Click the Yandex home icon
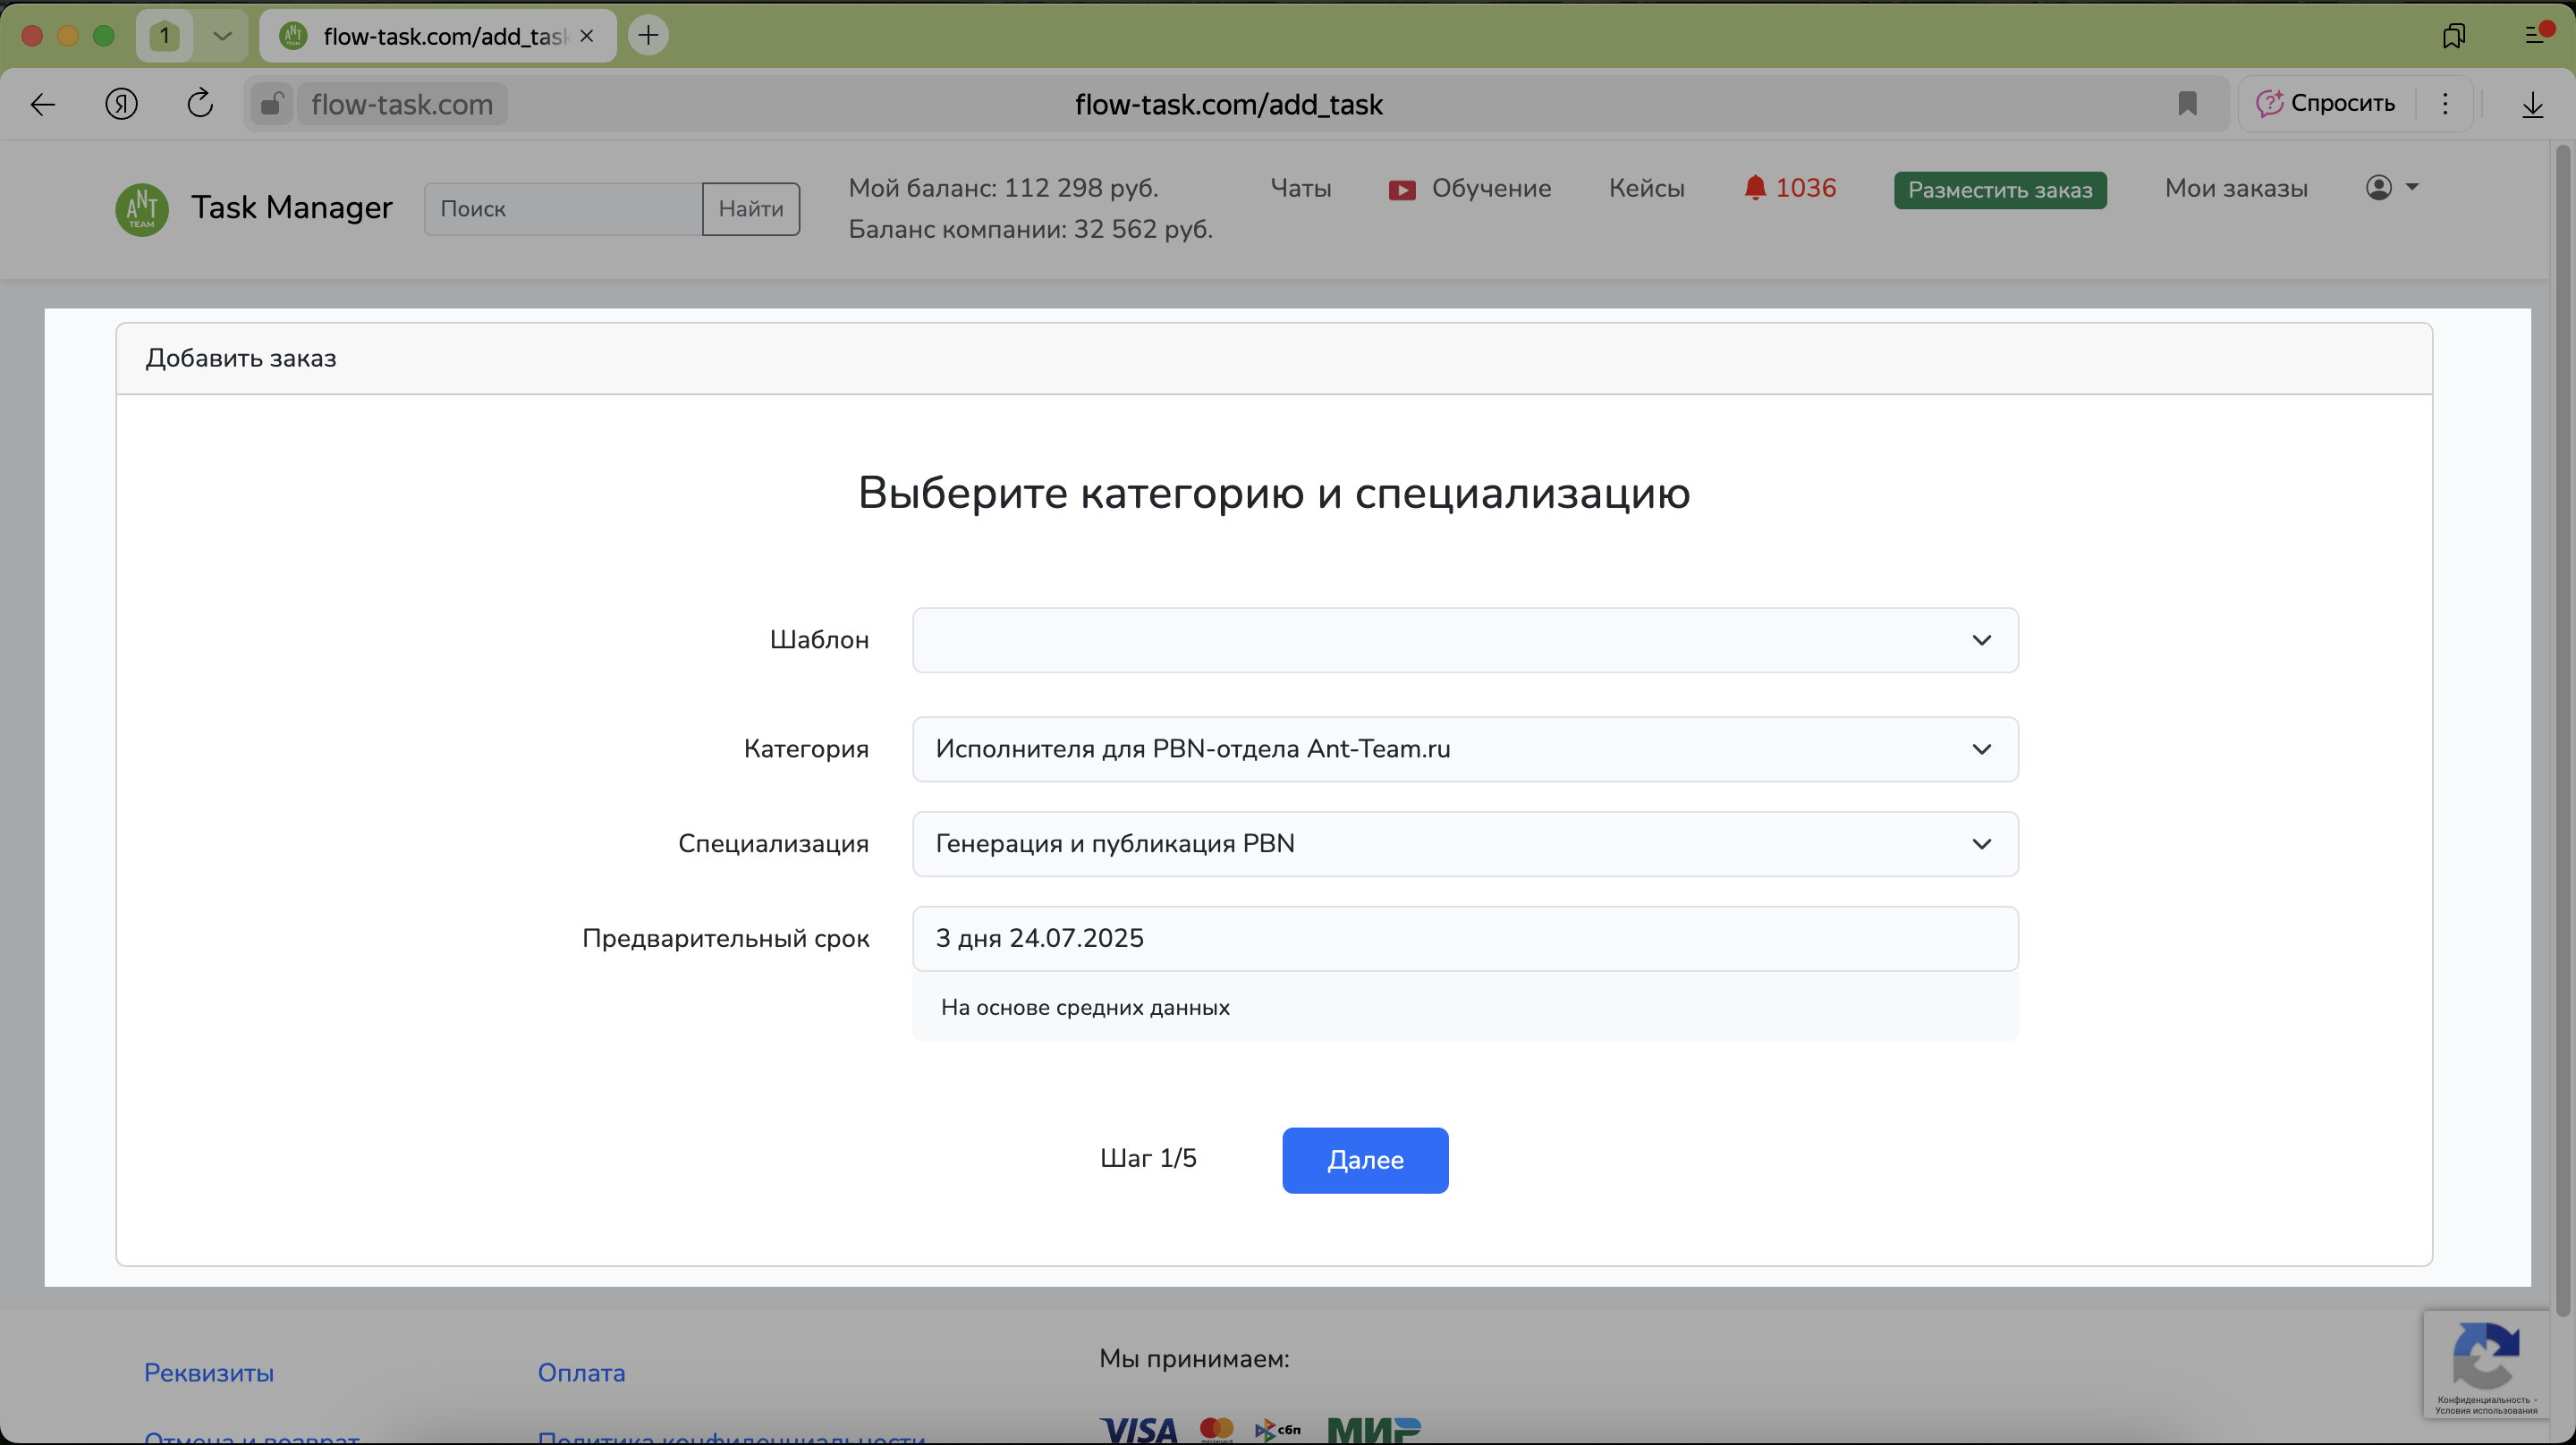The image size is (2576, 1445). pyautogui.click(x=121, y=104)
